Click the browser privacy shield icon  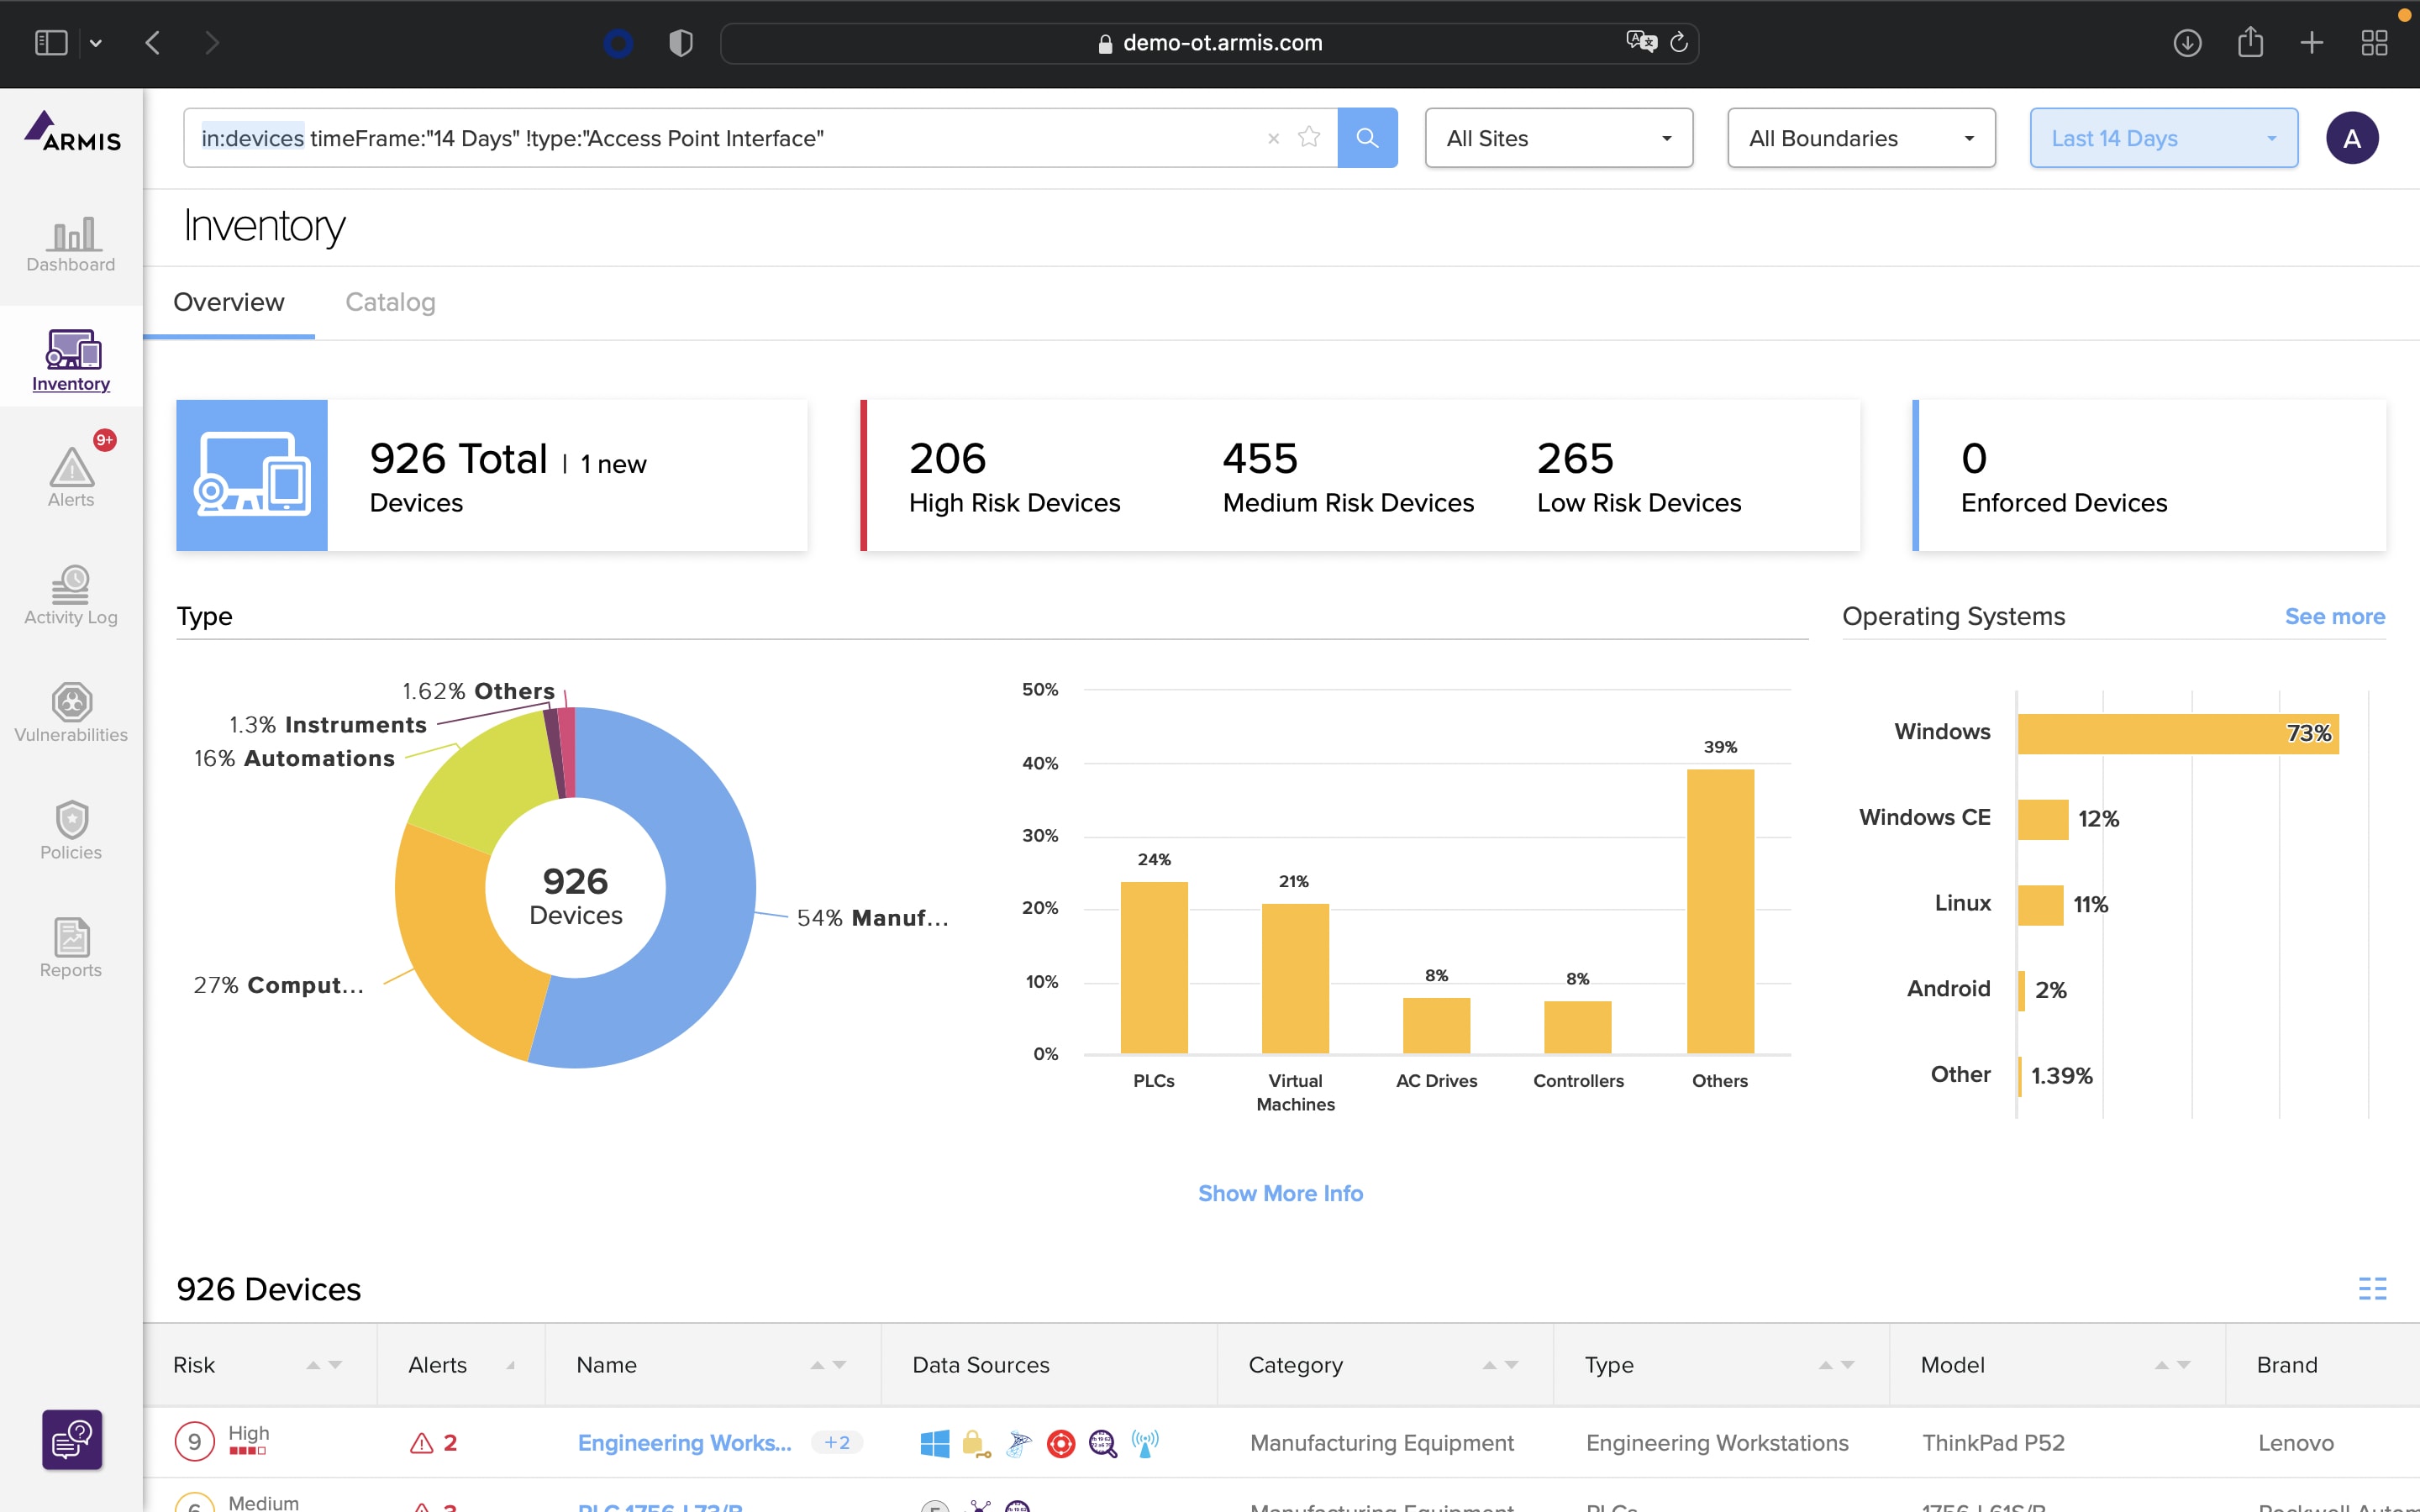pyautogui.click(x=681, y=43)
